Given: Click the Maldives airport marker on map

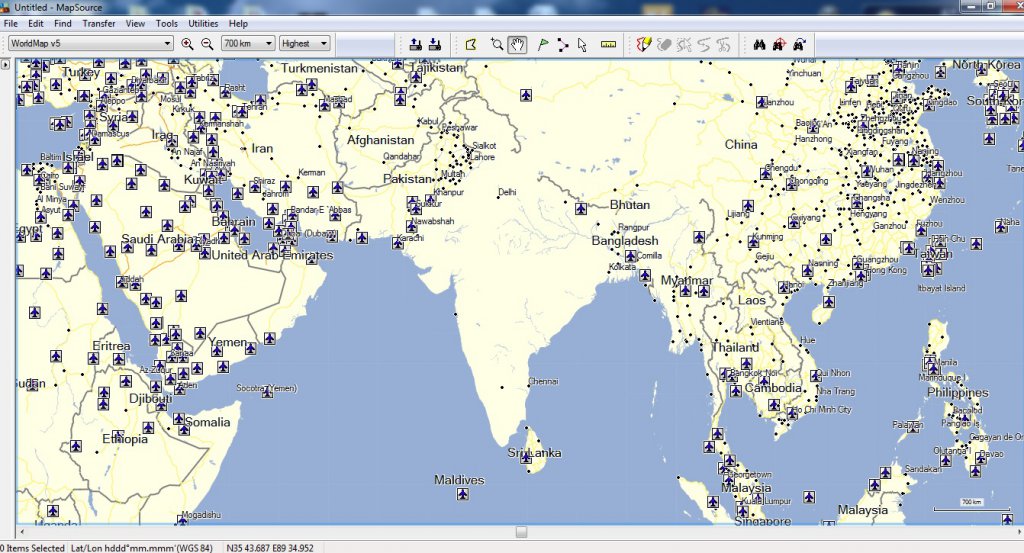Looking at the screenshot, I should pyautogui.click(x=462, y=495).
